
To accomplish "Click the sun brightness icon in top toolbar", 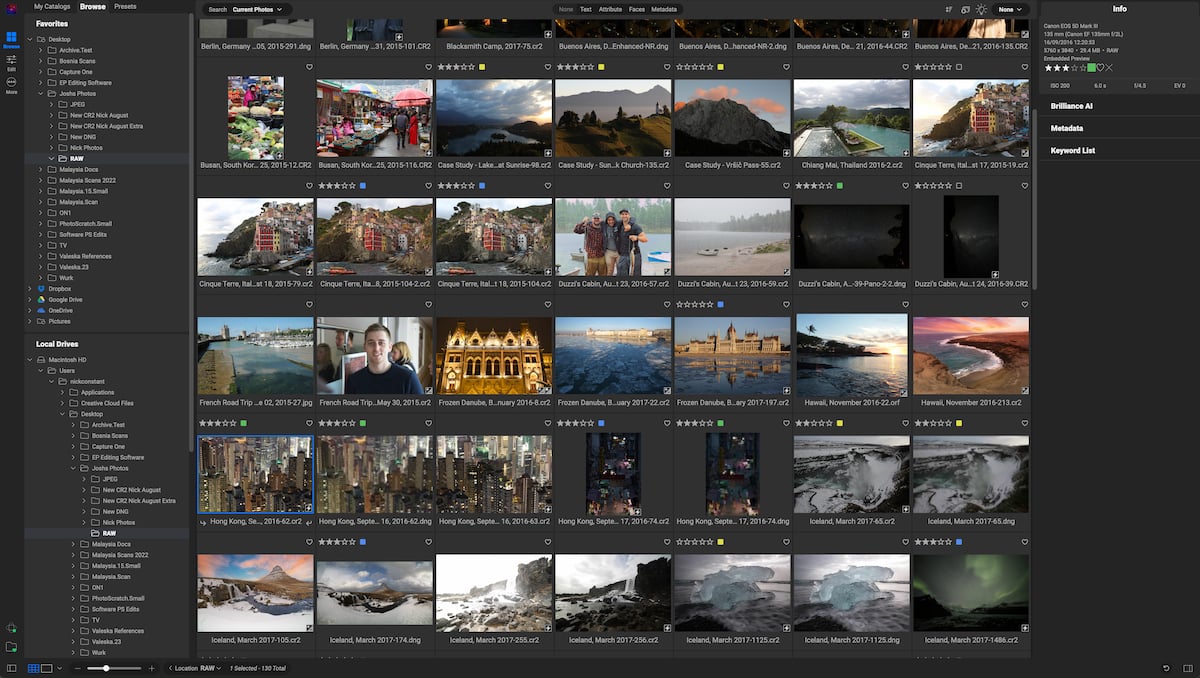I will 983,10.
